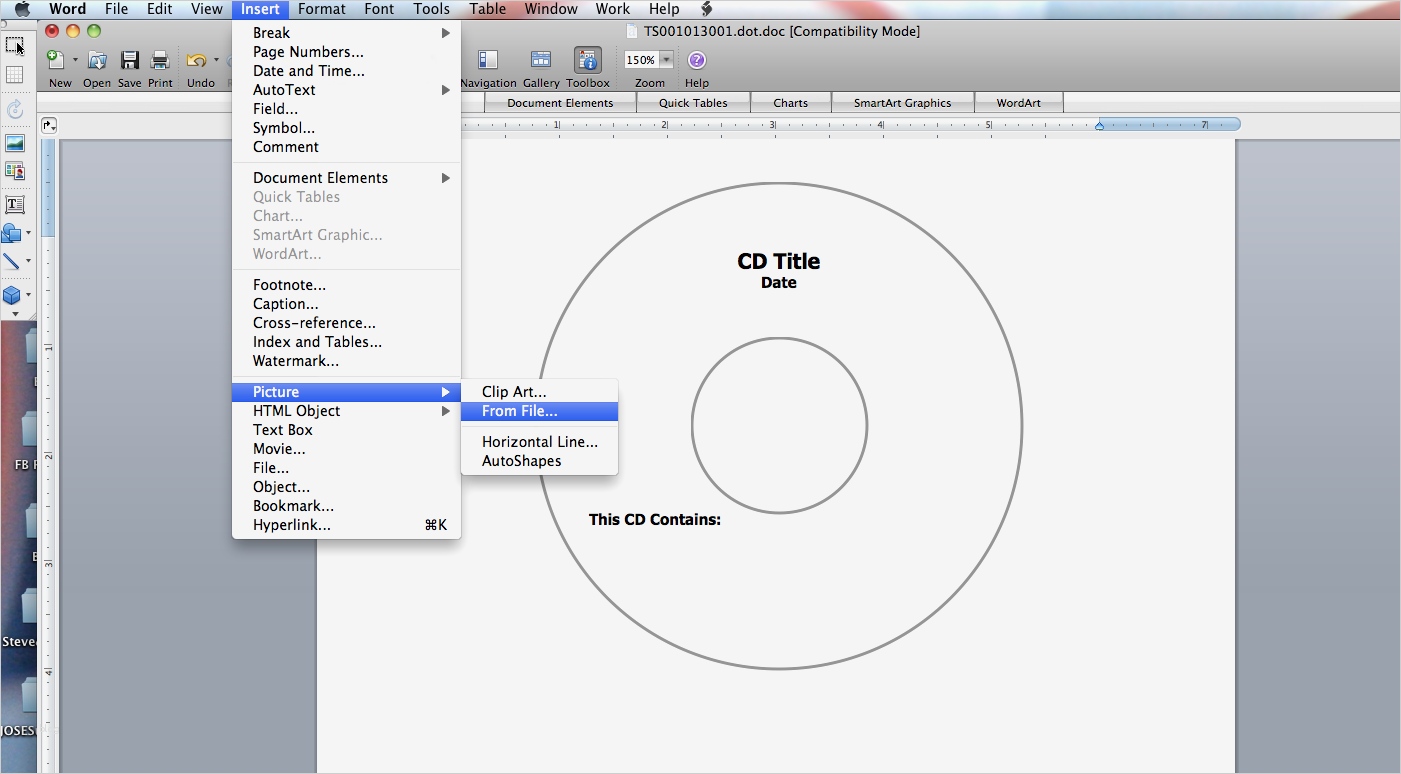Image resolution: width=1401 pixels, height=774 pixels.
Task: Open the Tools menu in menu bar
Action: [431, 9]
